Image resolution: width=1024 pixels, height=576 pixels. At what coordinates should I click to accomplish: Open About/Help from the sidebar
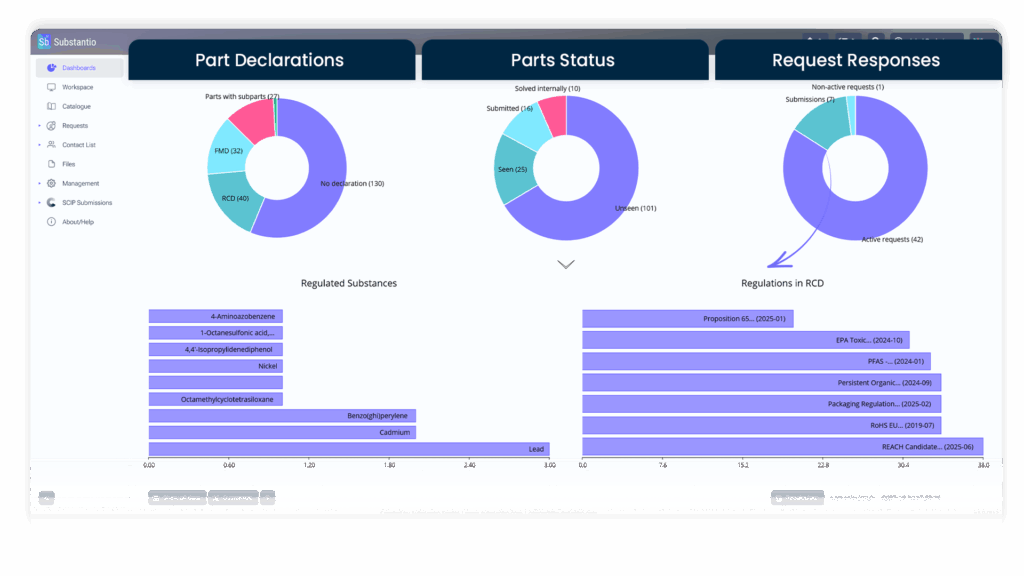coord(51,221)
